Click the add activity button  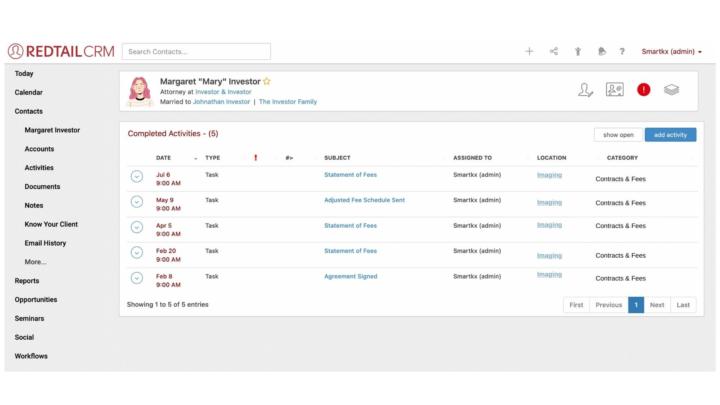pyautogui.click(x=670, y=135)
